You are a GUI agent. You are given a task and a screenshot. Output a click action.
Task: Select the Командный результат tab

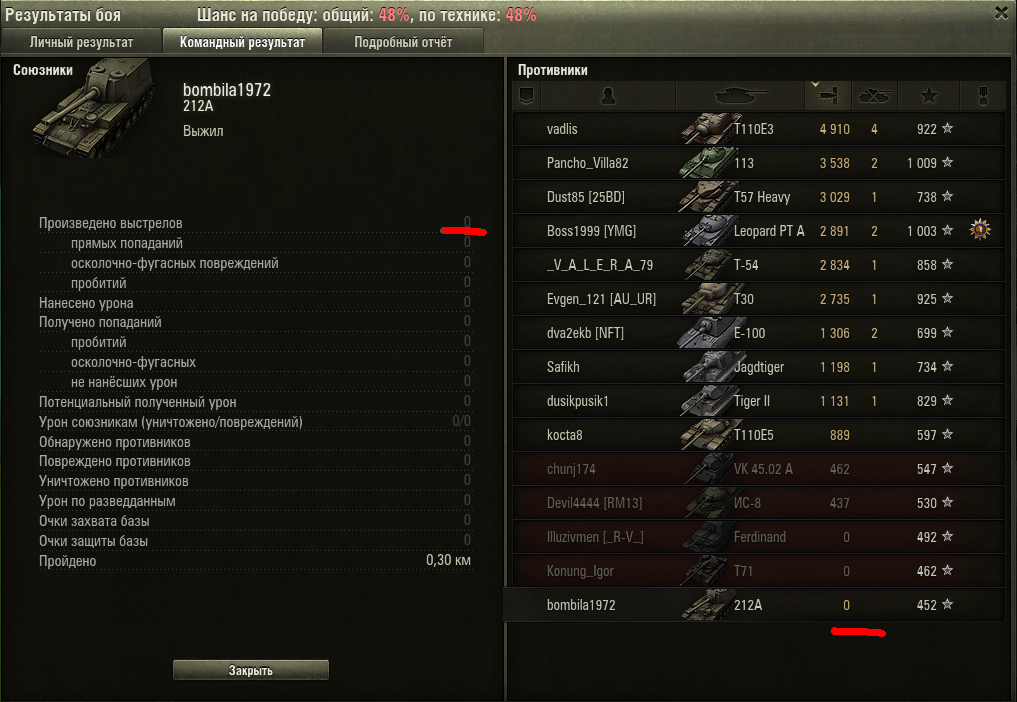click(242, 42)
